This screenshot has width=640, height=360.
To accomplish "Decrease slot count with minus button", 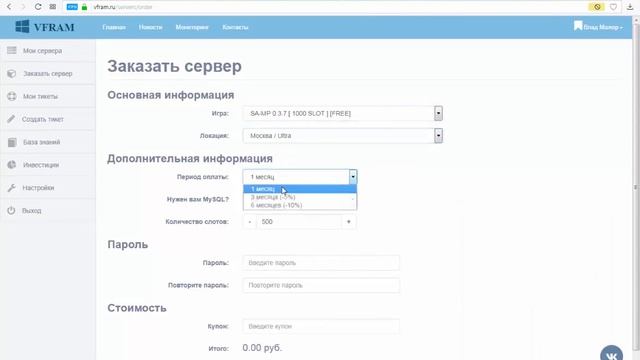I will point(250,222).
